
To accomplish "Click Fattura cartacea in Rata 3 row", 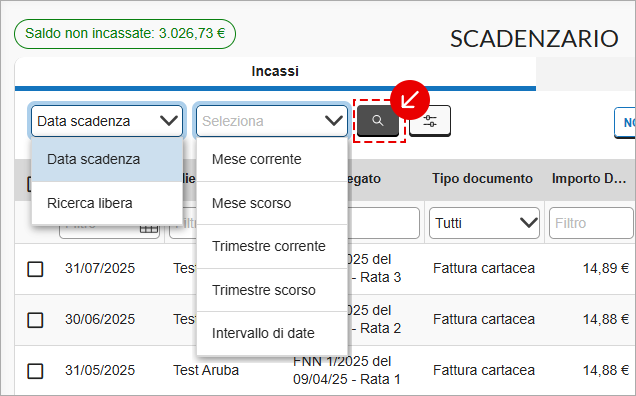I will click(x=484, y=268).
